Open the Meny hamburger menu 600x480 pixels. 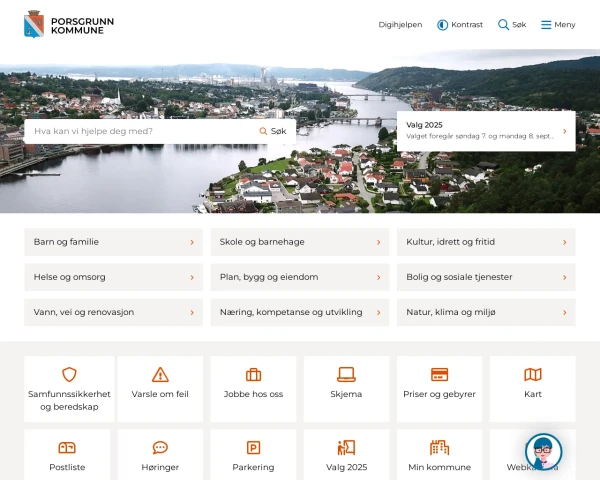click(x=558, y=25)
